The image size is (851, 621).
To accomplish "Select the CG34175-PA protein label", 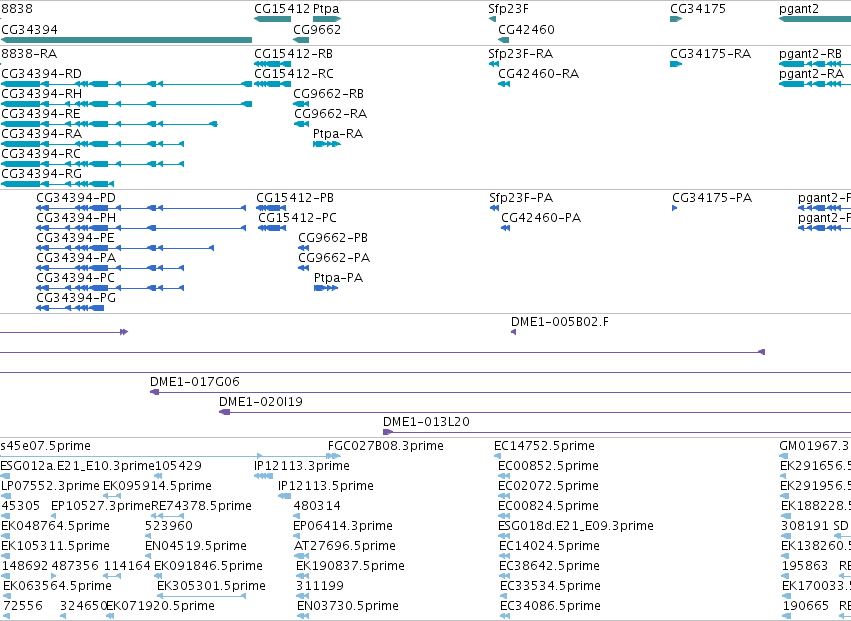I will tap(712, 198).
